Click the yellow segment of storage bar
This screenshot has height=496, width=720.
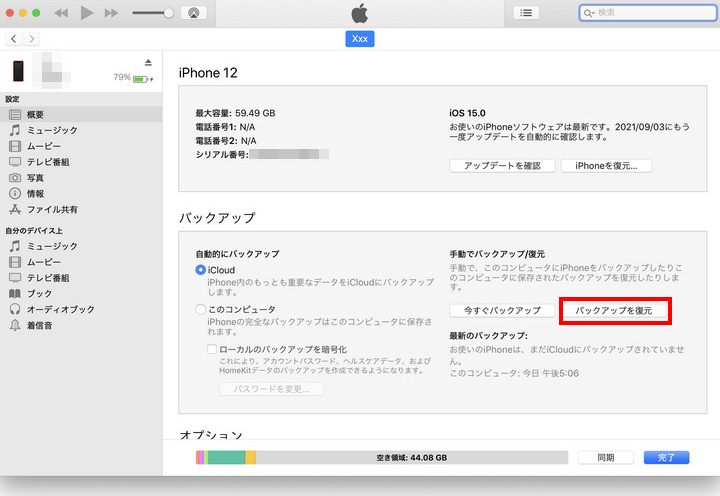point(250,457)
